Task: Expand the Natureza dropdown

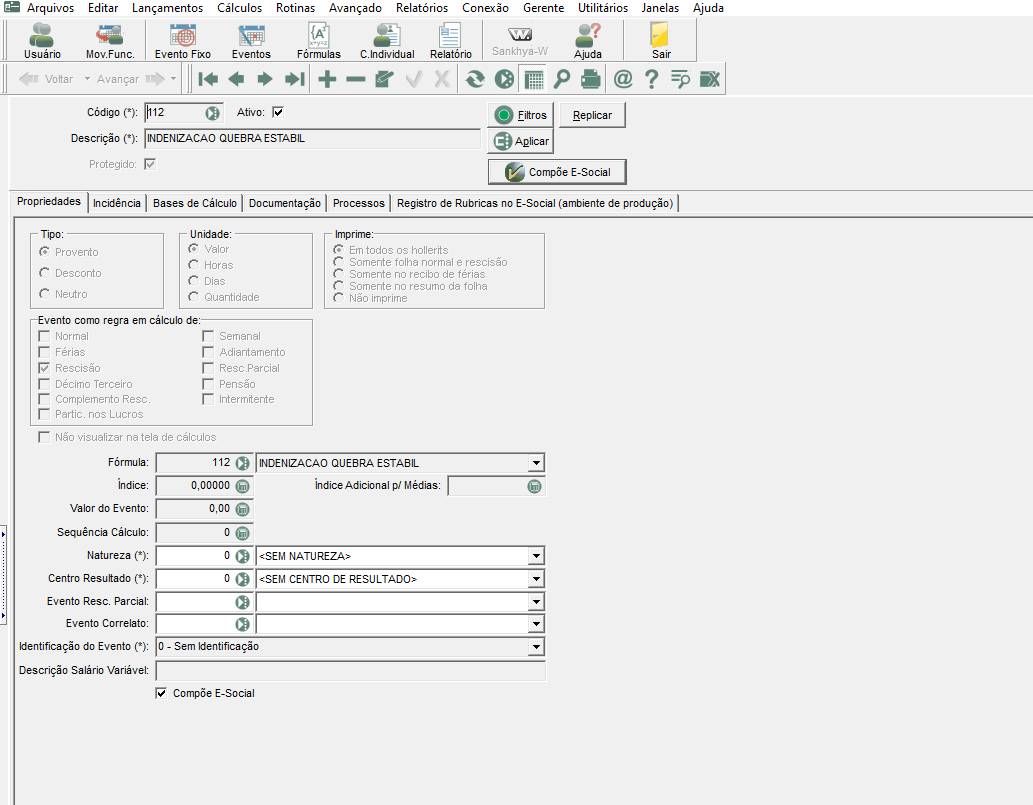Action: tap(536, 556)
